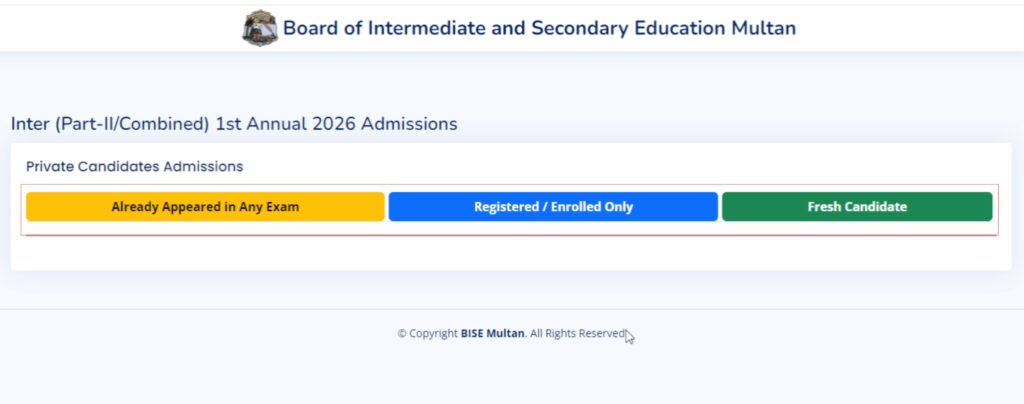The width and height of the screenshot is (1024, 404).
Task: Click the word Copyright in the footer
Action: pyautogui.click(x=434, y=333)
